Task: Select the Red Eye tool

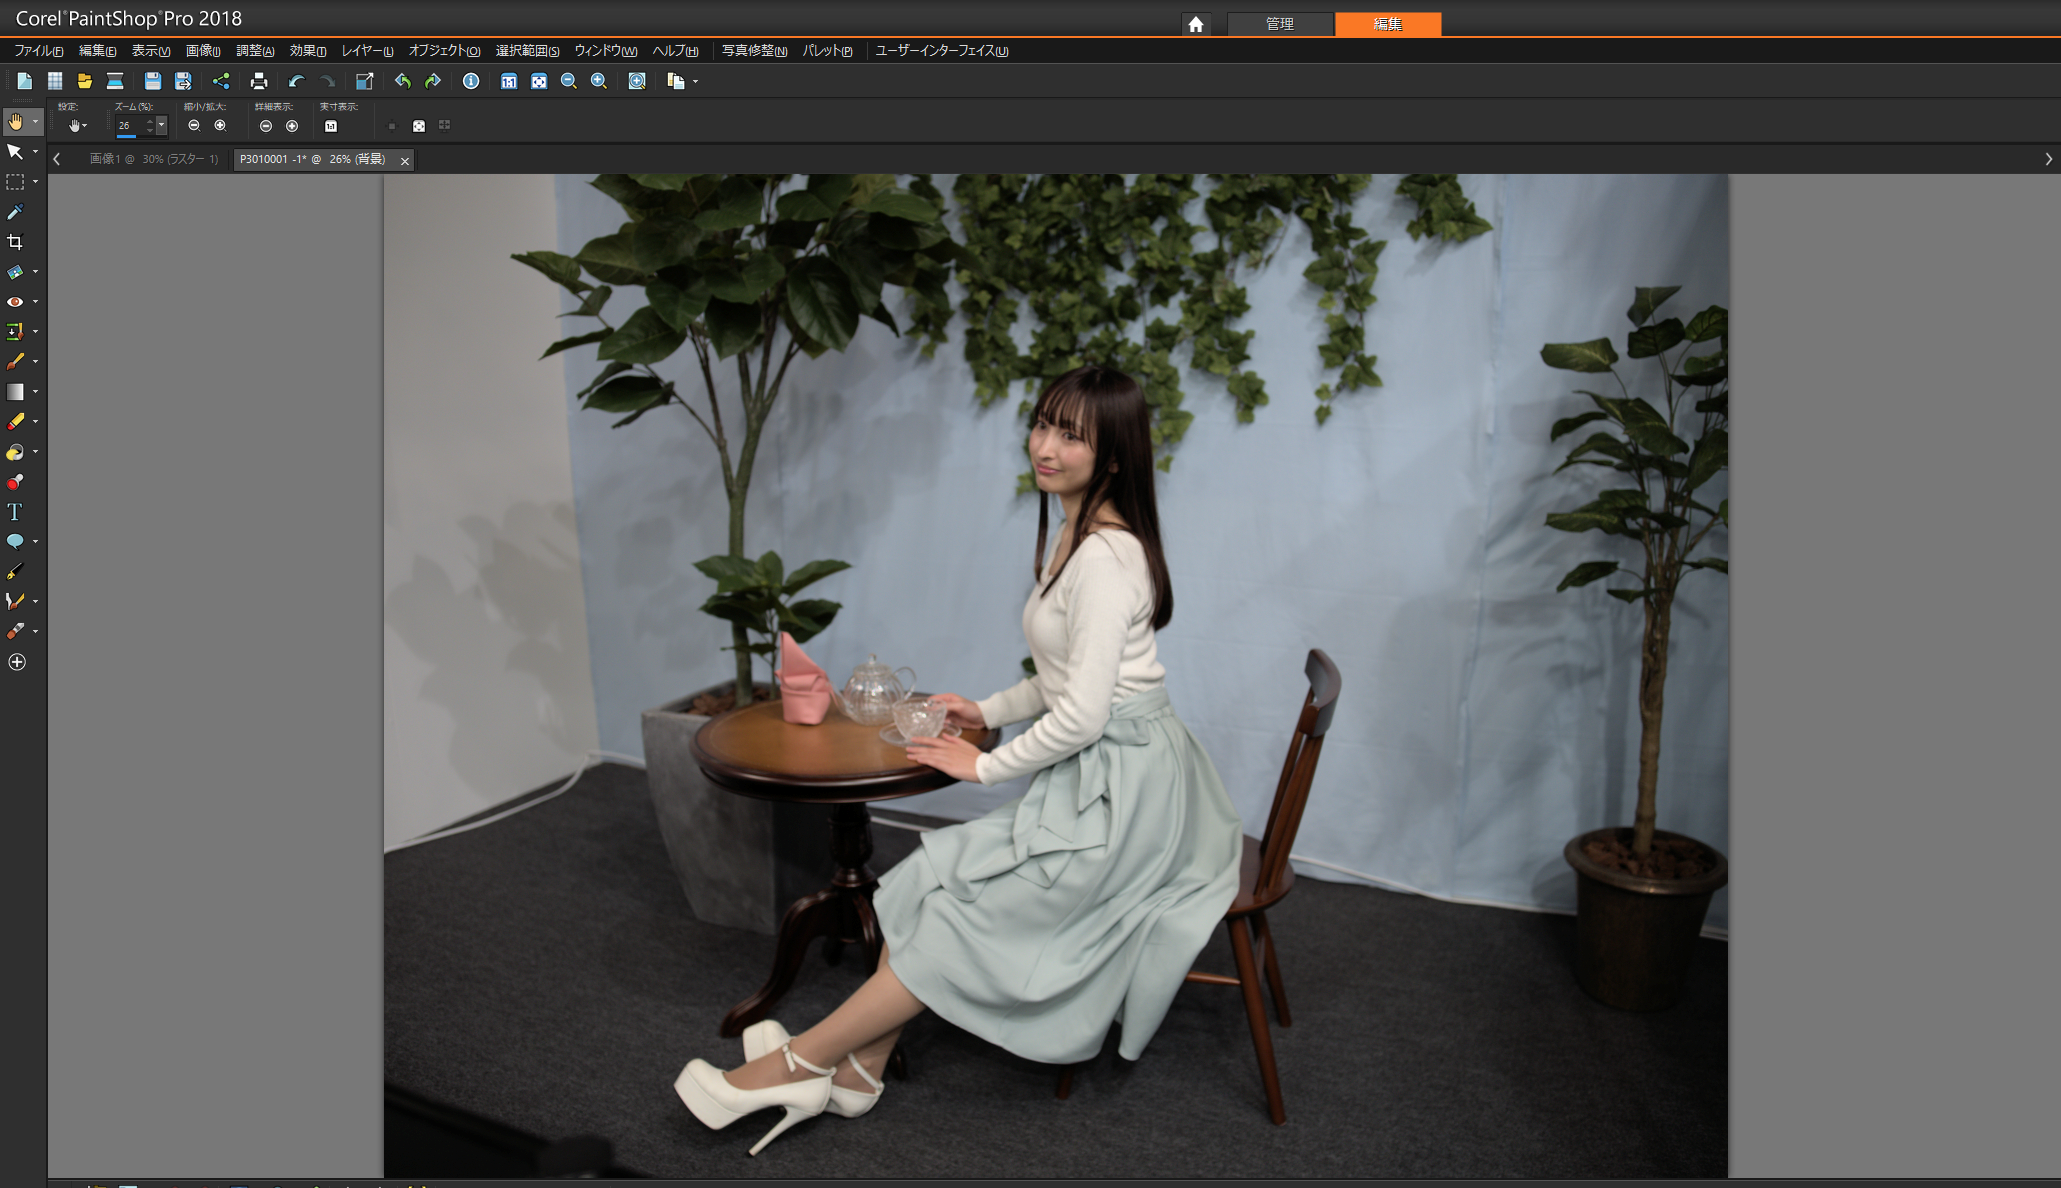Action: click(15, 301)
